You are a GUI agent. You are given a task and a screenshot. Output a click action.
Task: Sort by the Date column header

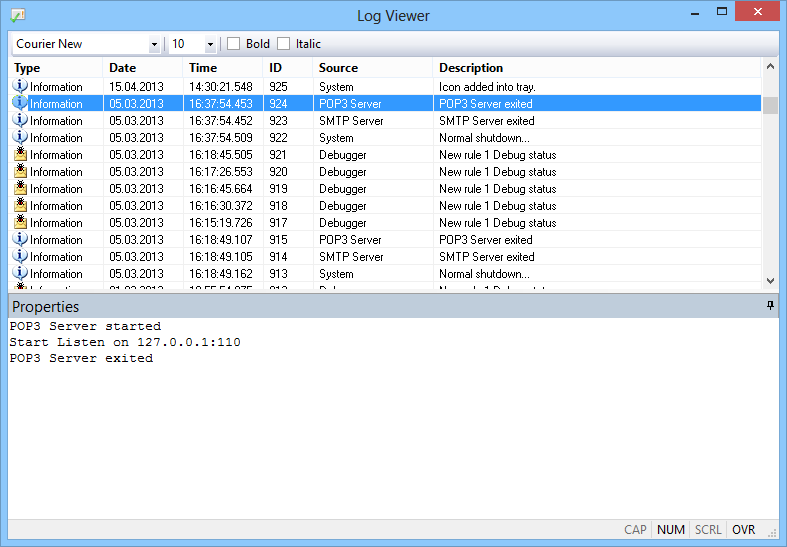click(x=143, y=68)
